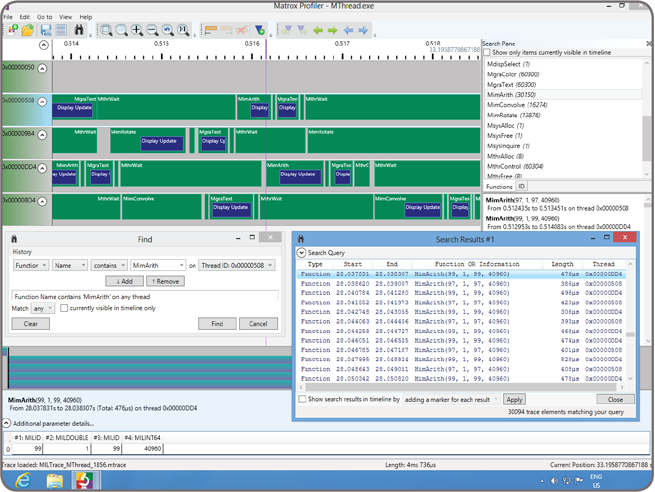Screen dimensions: 655x492
Task: Open the MimArith value combo box
Action: [158, 266]
